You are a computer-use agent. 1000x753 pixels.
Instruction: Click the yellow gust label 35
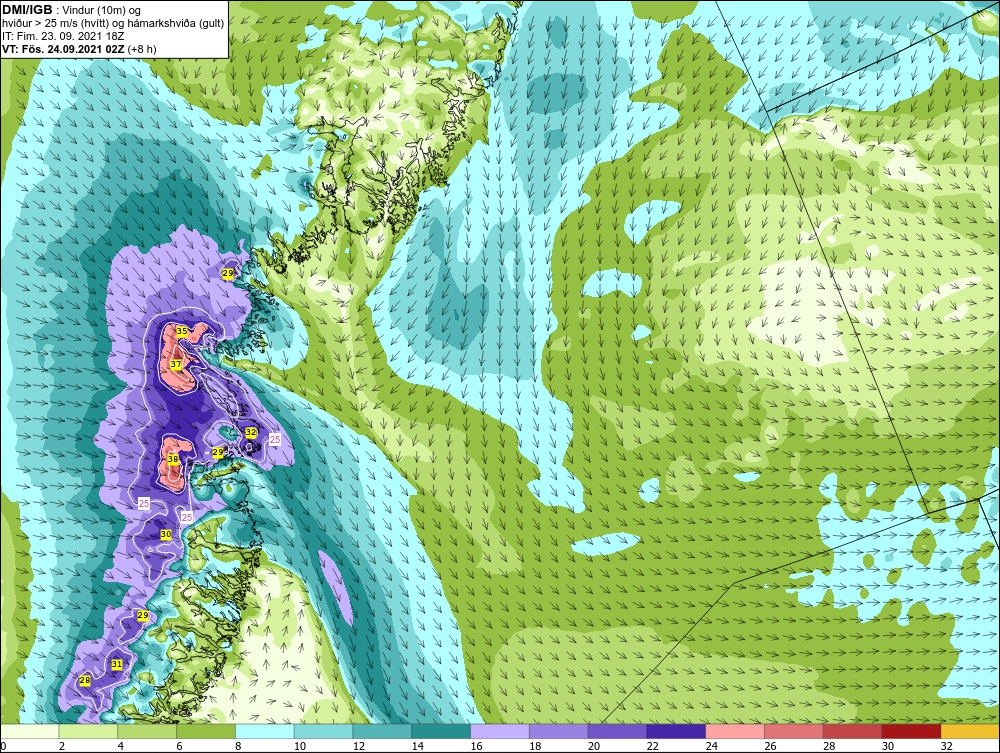click(x=182, y=331)
